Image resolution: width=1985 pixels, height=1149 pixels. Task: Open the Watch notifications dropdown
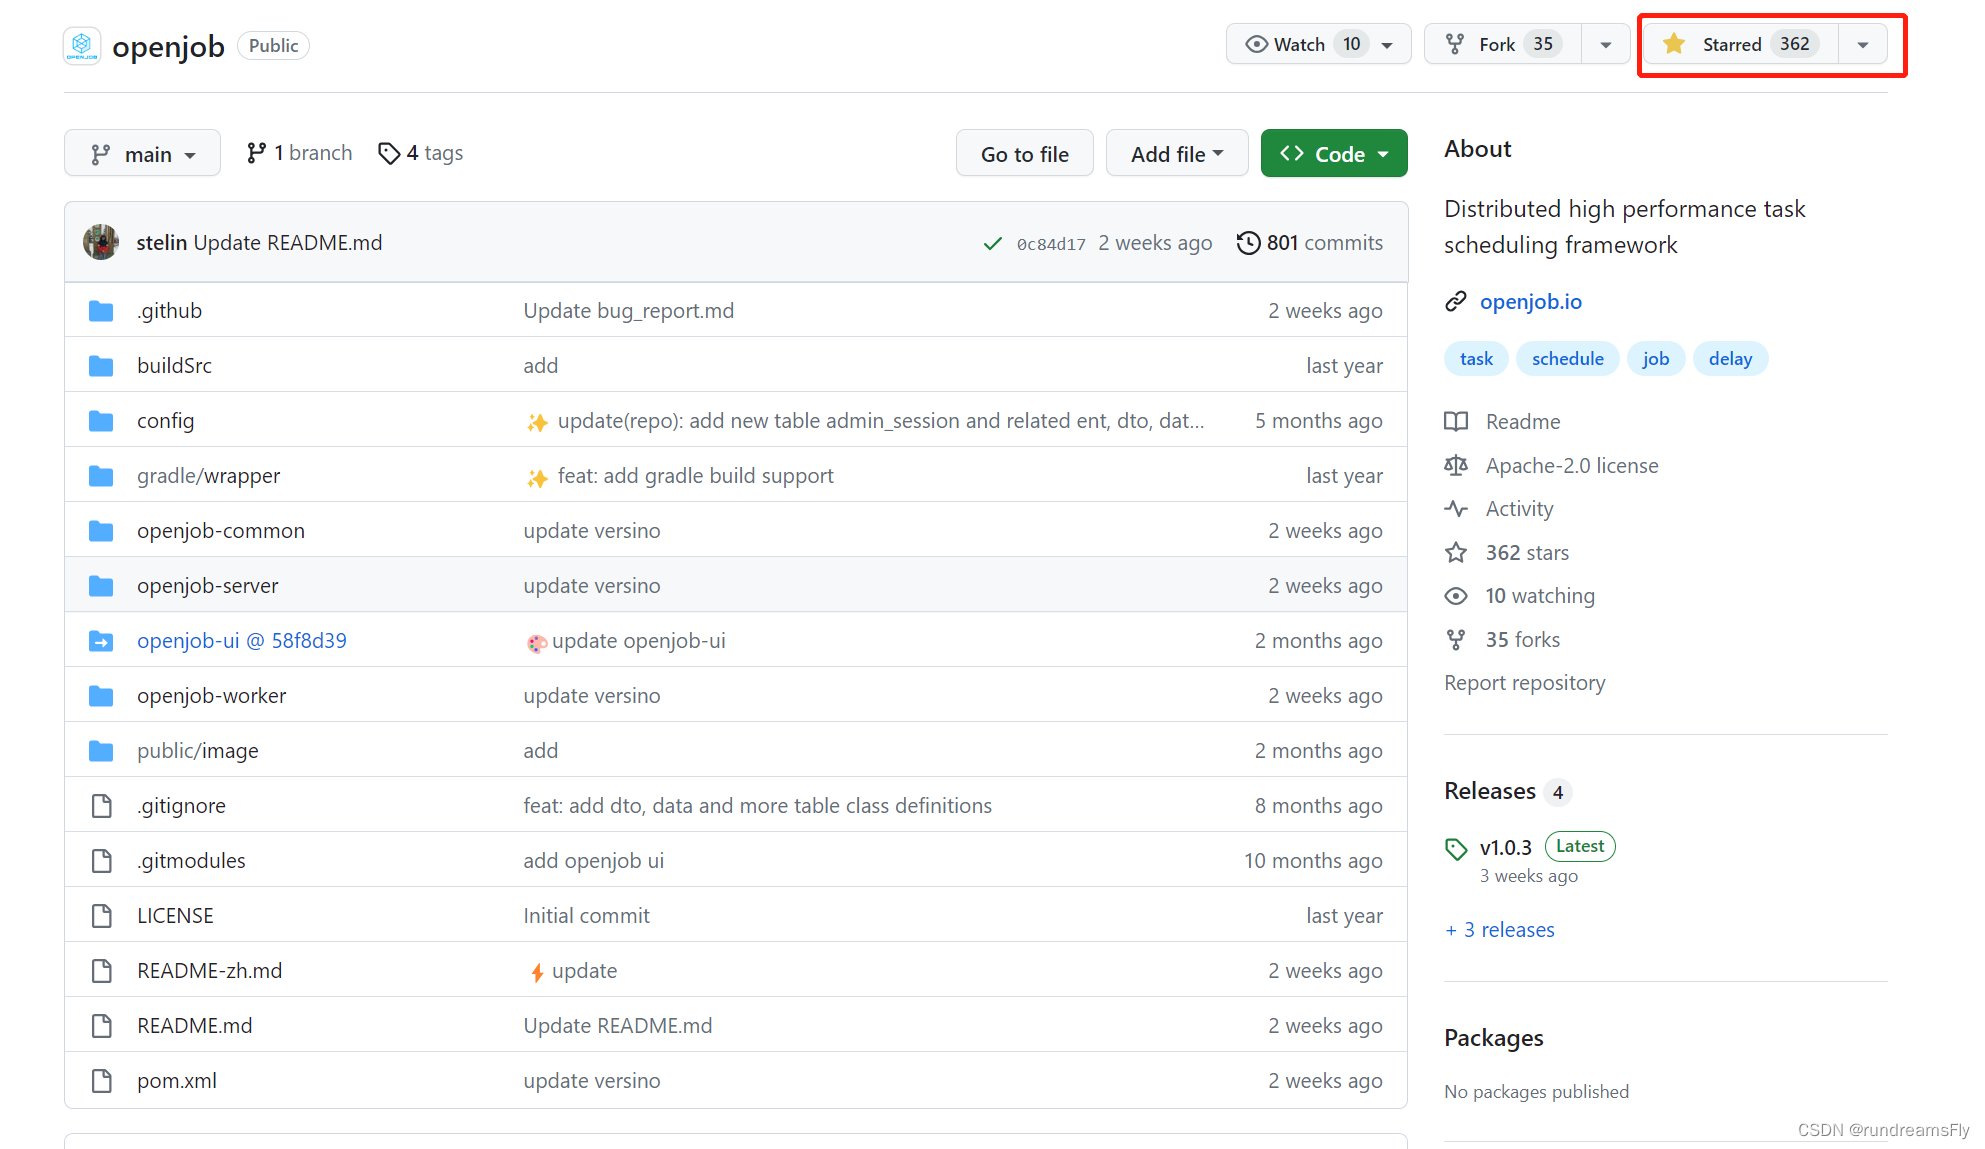[x=1318, y=44]
